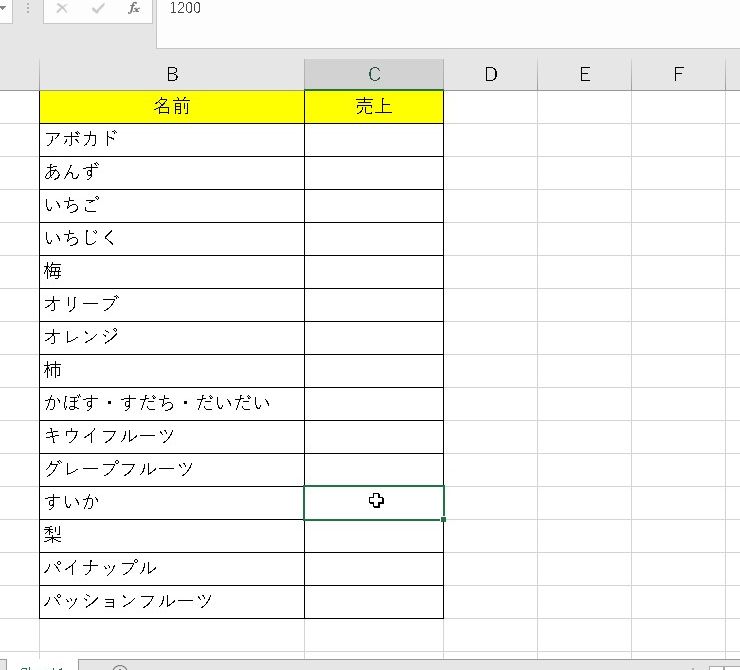The width and height of the screenshot is (740, 670).
Task: Select the yellow 売上 header cell
Action: [x=374, y=107]
